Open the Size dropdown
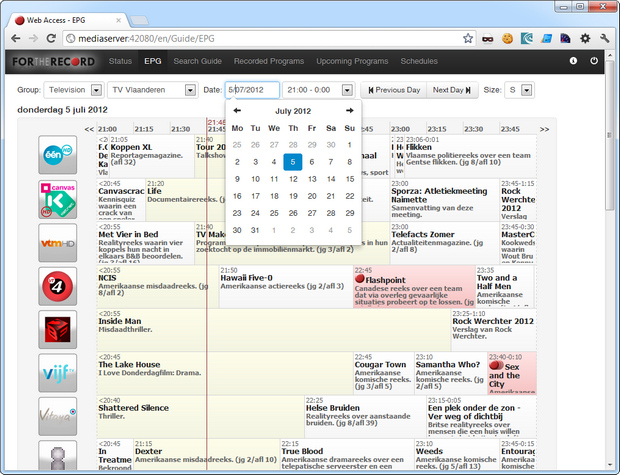Viewport: 620px width, 475px height. 520,90
